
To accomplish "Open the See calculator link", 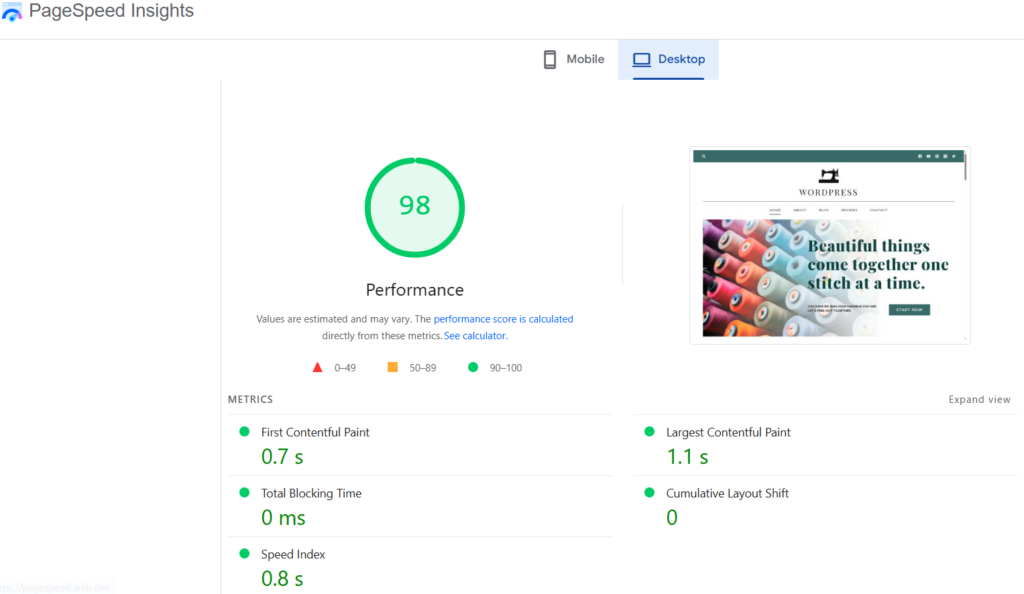I will (x=475, y=336).
